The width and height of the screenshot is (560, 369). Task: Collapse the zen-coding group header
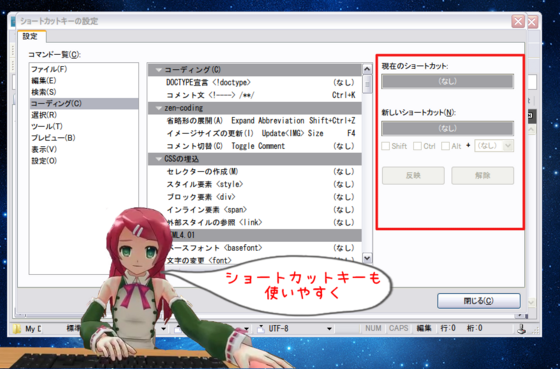(x=159, y=108)
